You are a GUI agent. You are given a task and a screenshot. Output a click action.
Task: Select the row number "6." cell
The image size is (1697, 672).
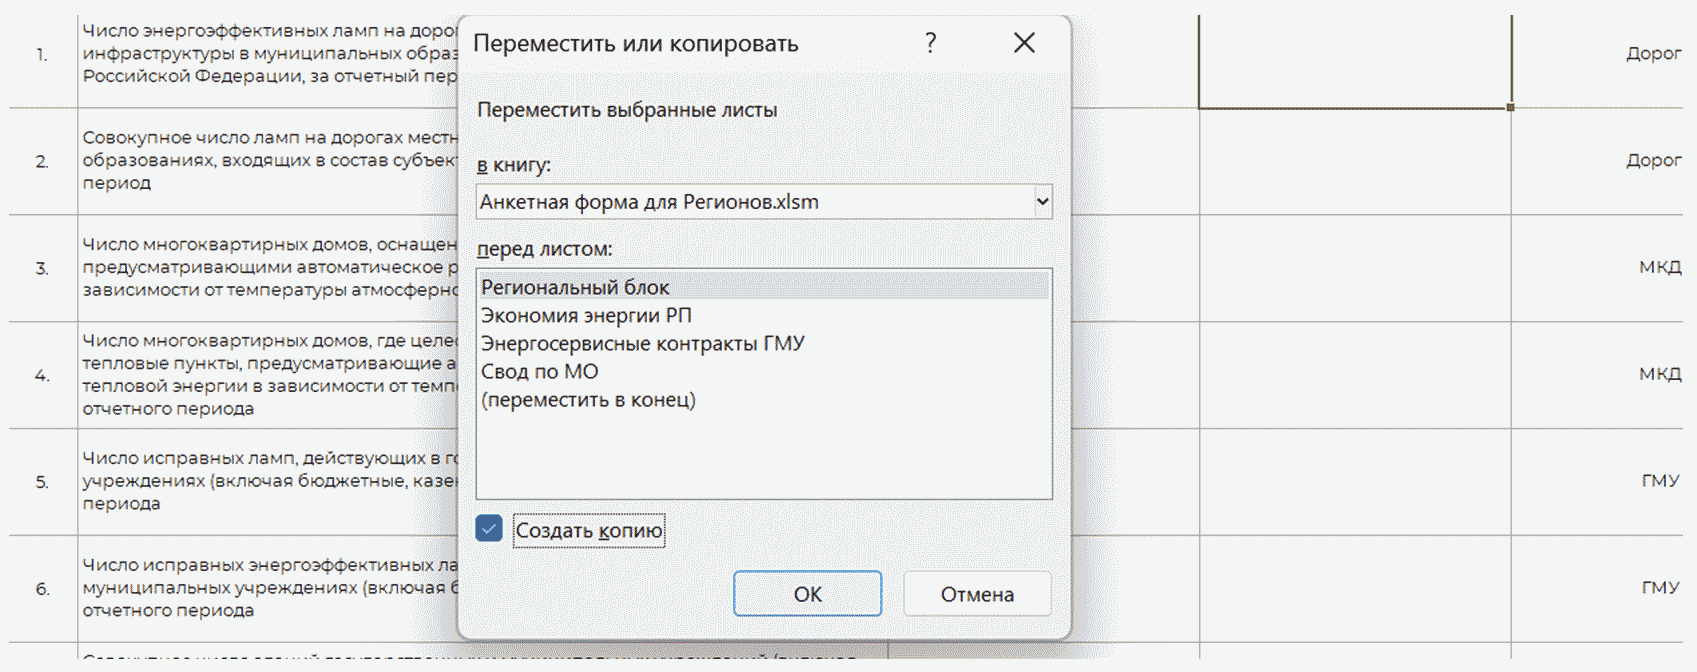[x=42, y=589]
